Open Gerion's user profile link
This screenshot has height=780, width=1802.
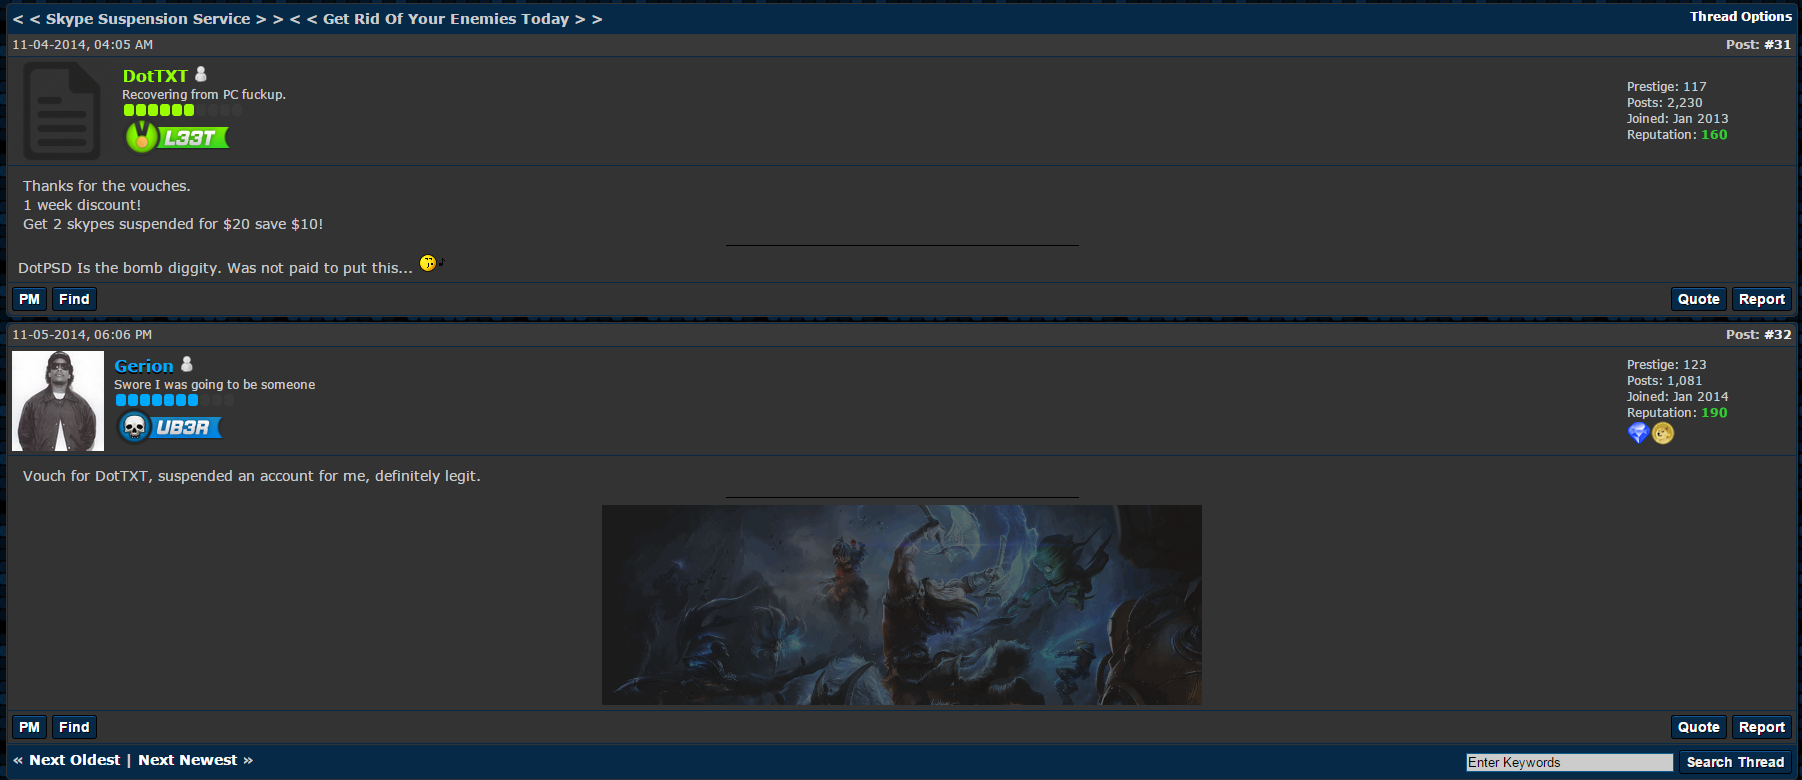pos(144,366)
